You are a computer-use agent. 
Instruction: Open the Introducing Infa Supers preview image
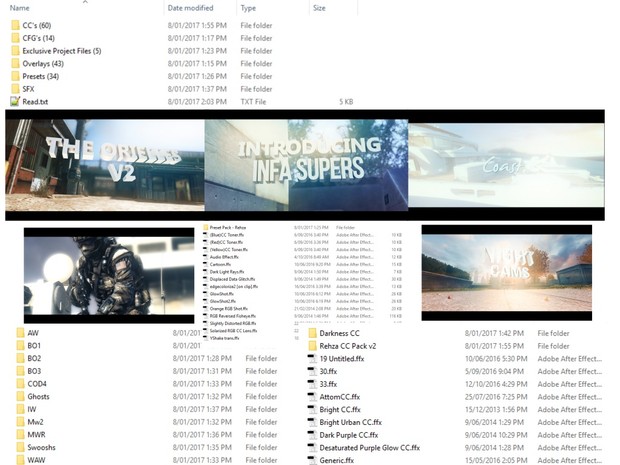click(306, 165)
